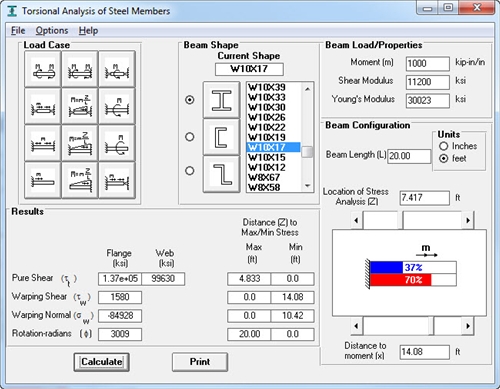The image size is (500, 389).
Task: Select two concentrated torques with supported ends load case
Action: [80, 69]
